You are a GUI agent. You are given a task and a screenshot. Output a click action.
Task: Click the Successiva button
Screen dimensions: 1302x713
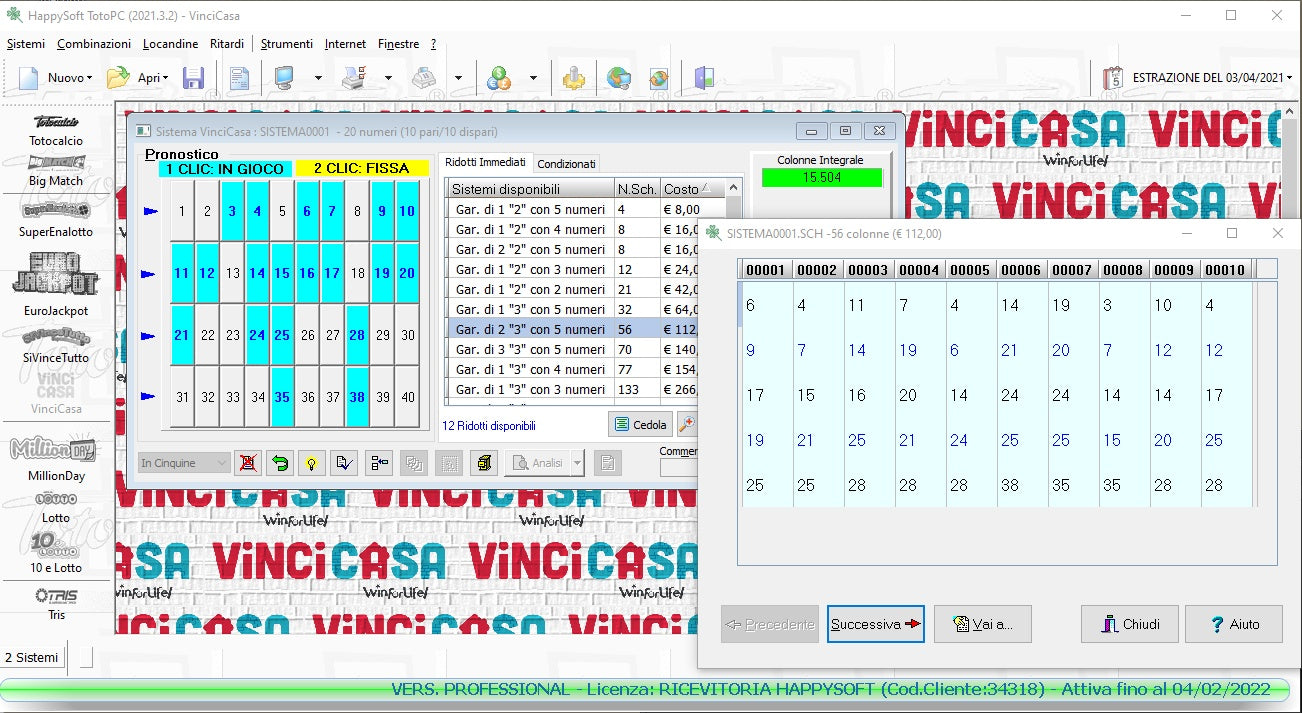click(876, 624)
